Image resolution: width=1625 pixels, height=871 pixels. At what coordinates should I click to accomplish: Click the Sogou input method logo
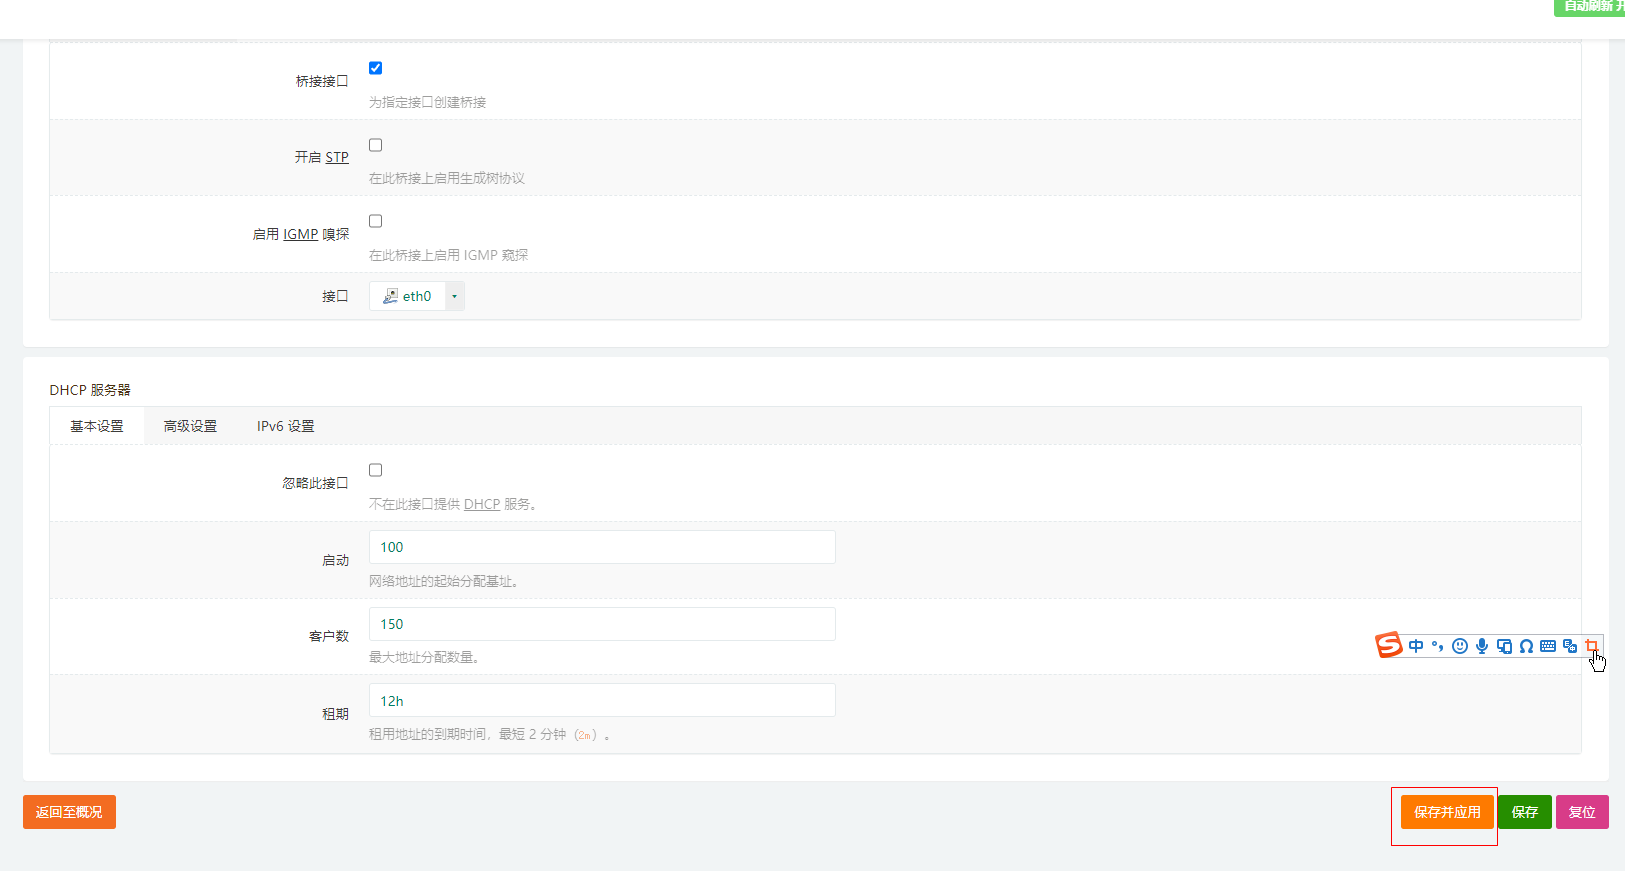(1388, 645)
